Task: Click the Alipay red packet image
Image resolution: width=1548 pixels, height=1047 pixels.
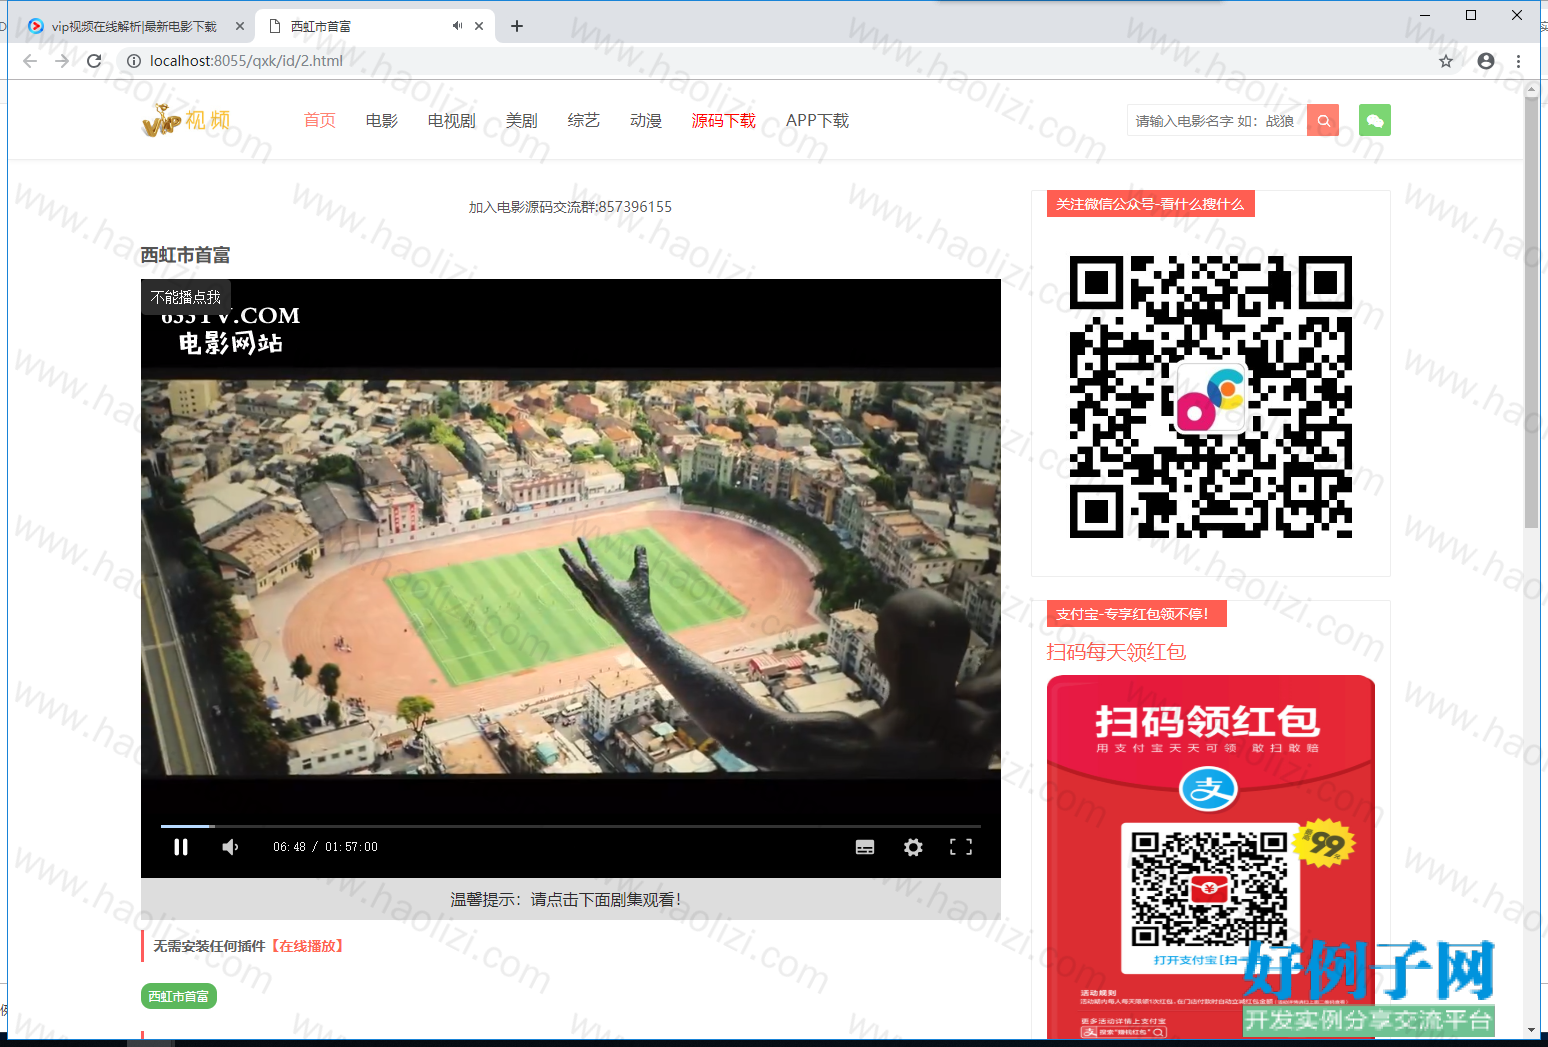Action: pyautogui.click(x=1211, y=857)
